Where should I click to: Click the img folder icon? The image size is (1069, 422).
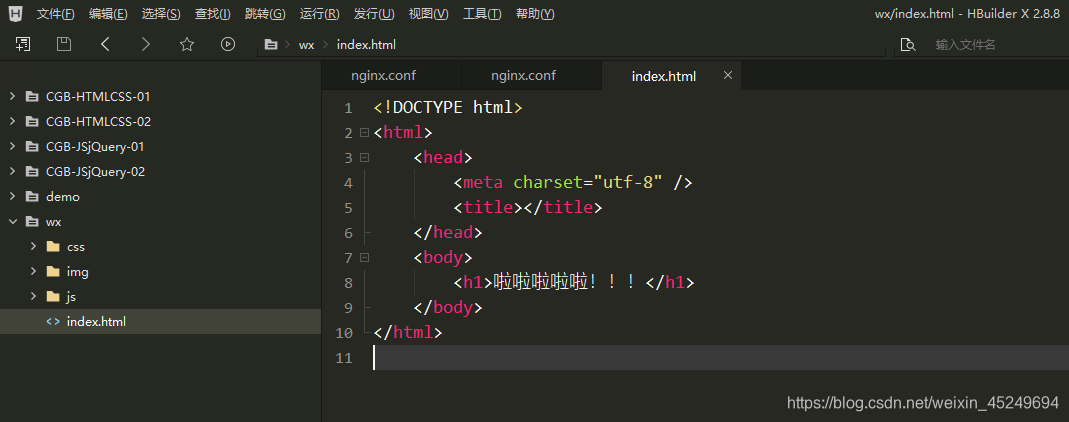(x=53, y=271)
